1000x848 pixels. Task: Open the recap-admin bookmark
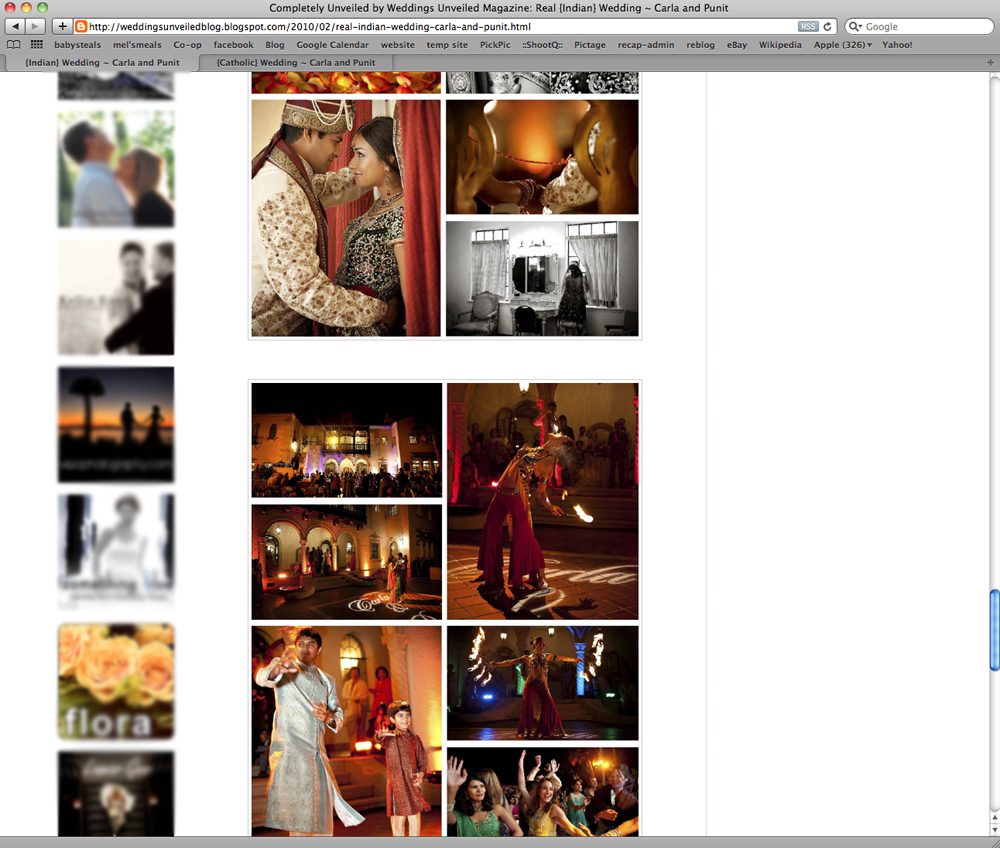646,45
